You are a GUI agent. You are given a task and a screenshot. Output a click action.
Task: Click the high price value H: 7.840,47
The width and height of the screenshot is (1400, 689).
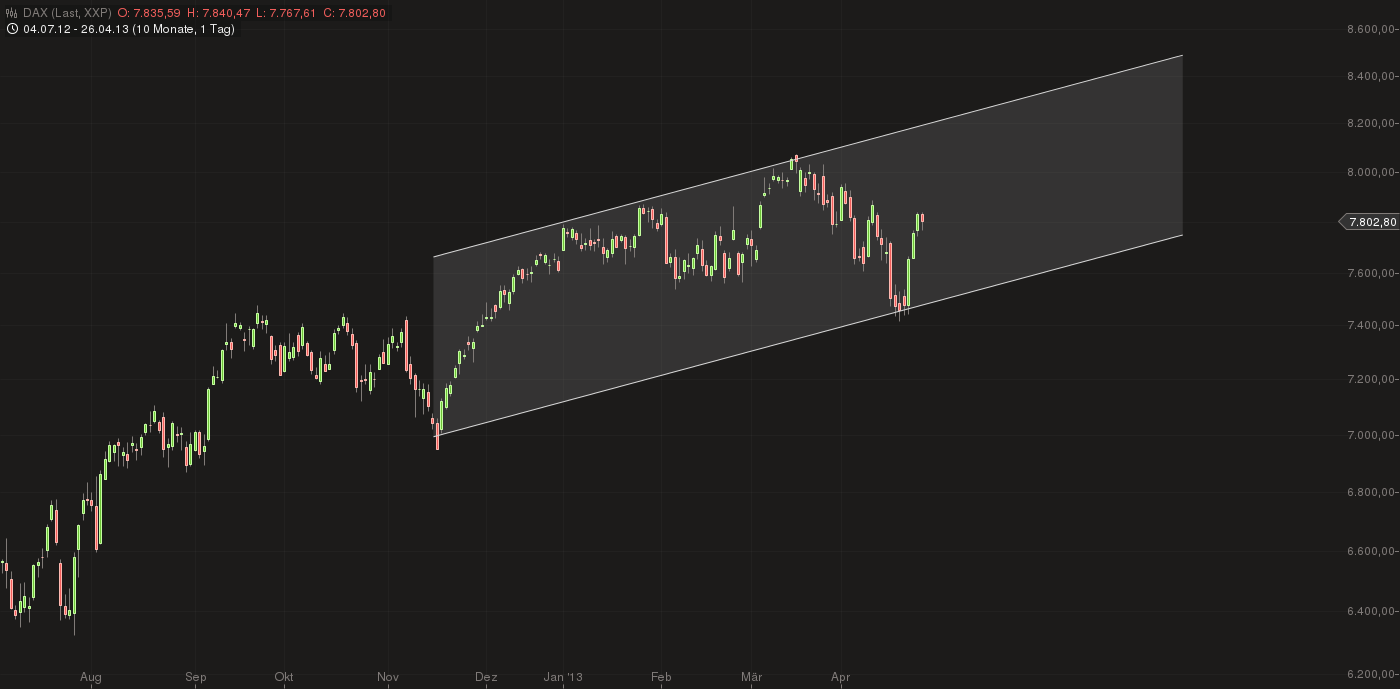tap(220, 13)
